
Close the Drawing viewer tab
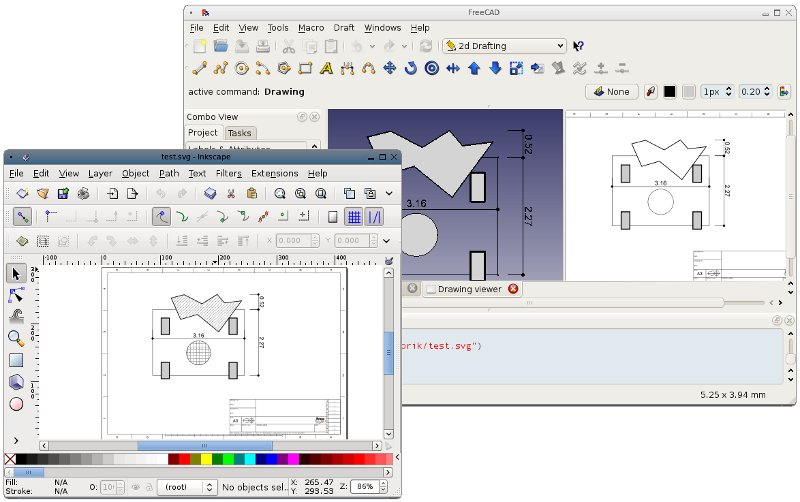coord(513,289)
